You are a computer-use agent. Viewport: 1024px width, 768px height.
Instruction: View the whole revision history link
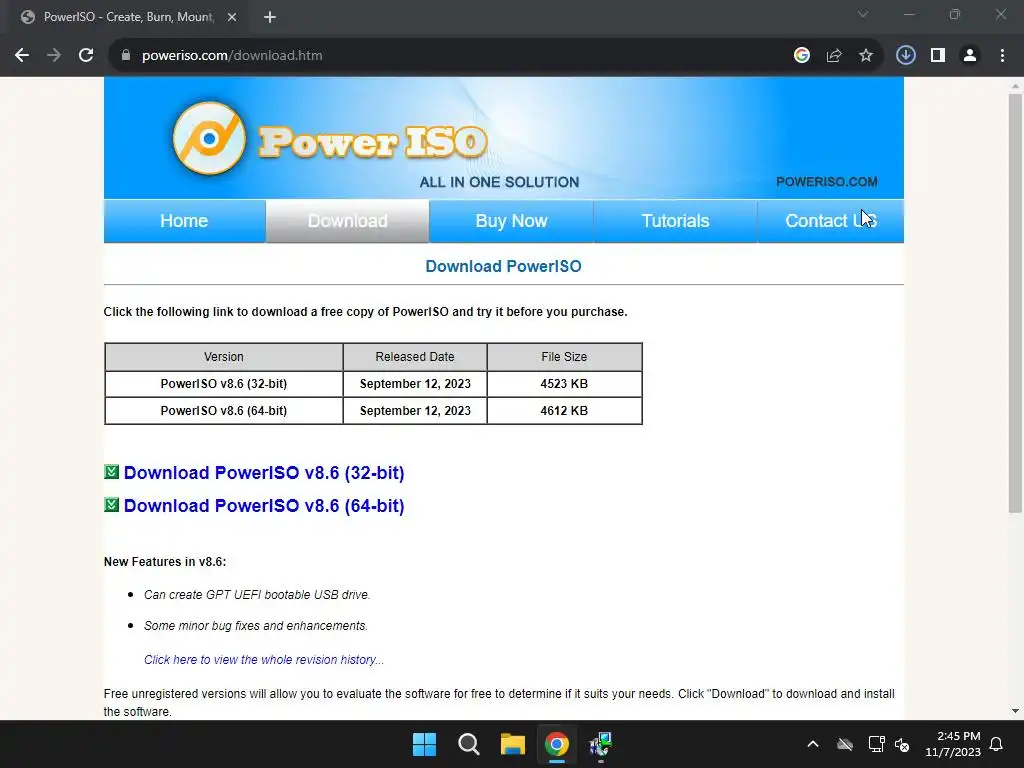[264, 660]
